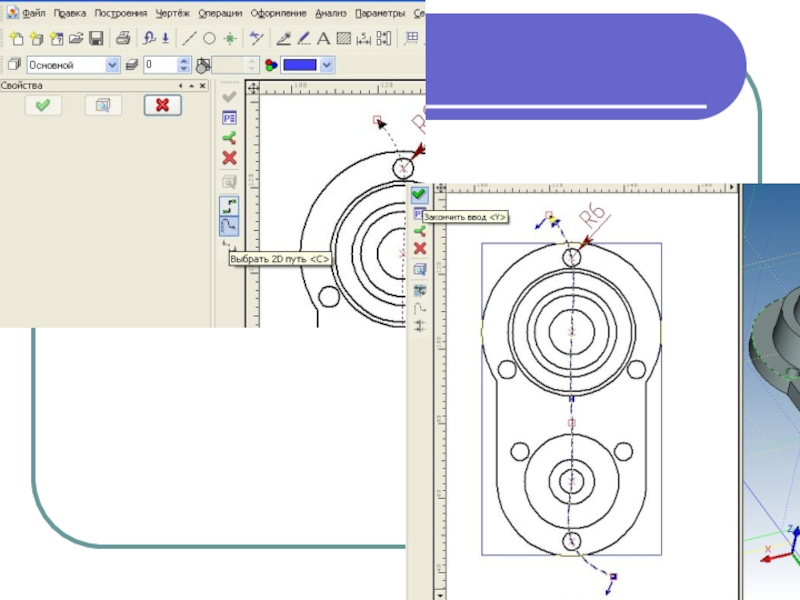Open the Основной line type dropdown
Image resolution: width=800 pixels, height=600 pixels.
pyautogui.click(x=112, y=65)
